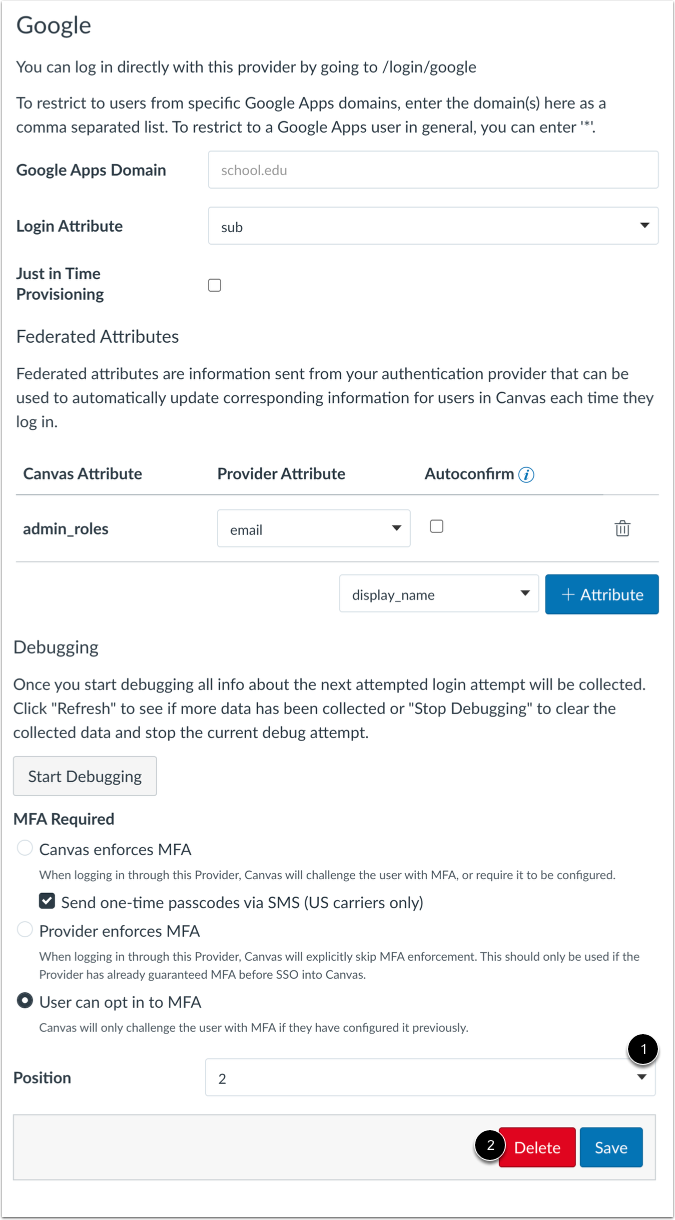Change the Position dropdown value
This screenshot has width=675, height=1220.
point(430,1077)
